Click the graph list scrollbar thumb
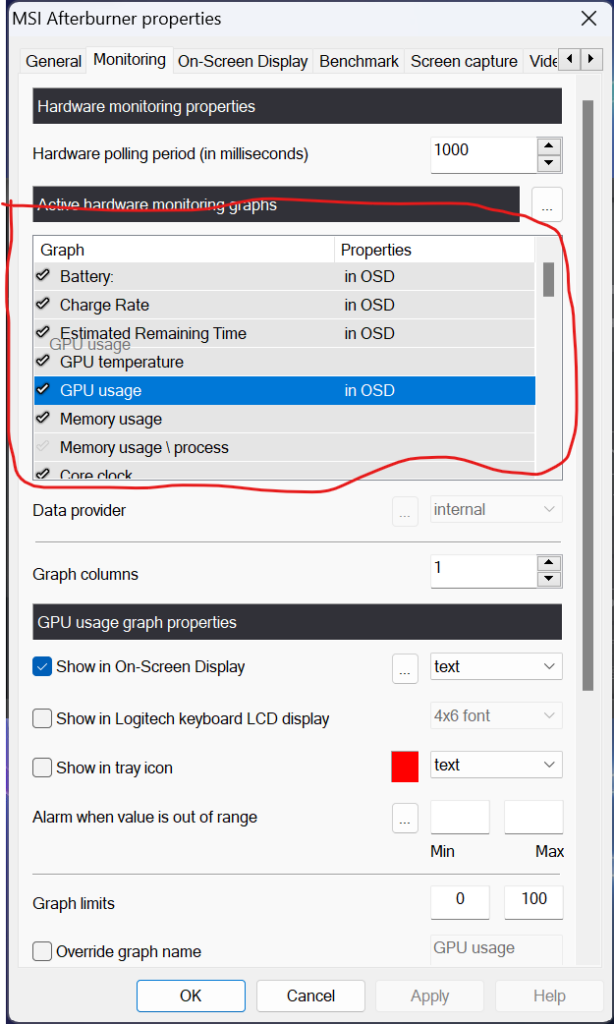The height and width of the screenshot is (1024, 614). pos(549,280)
